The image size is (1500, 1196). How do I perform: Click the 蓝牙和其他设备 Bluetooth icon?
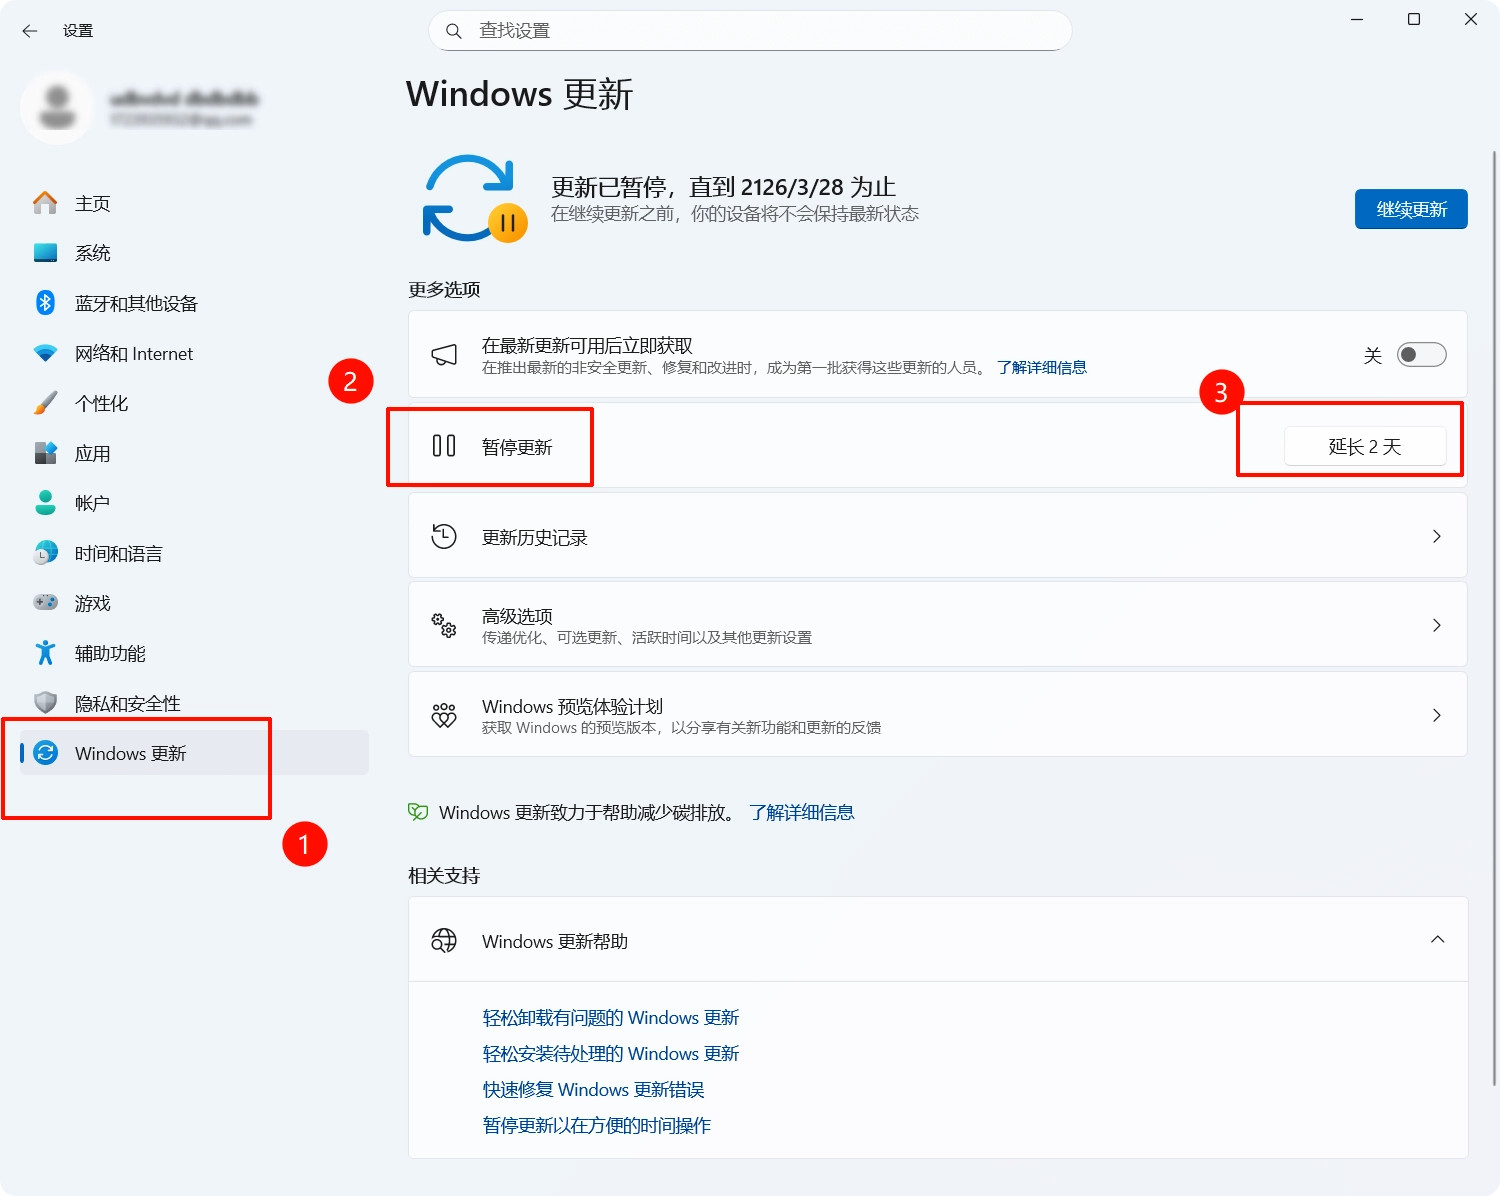(45, 302)
